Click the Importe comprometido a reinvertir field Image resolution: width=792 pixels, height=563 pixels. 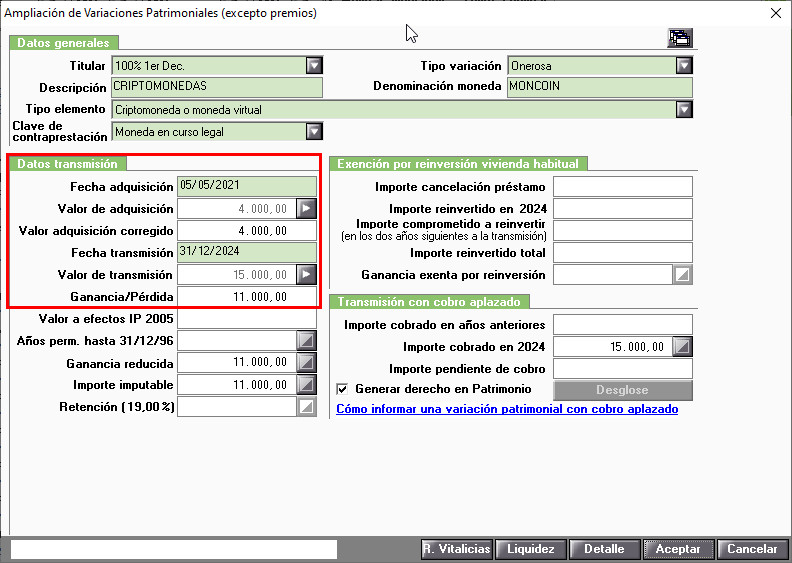[623, 231]
